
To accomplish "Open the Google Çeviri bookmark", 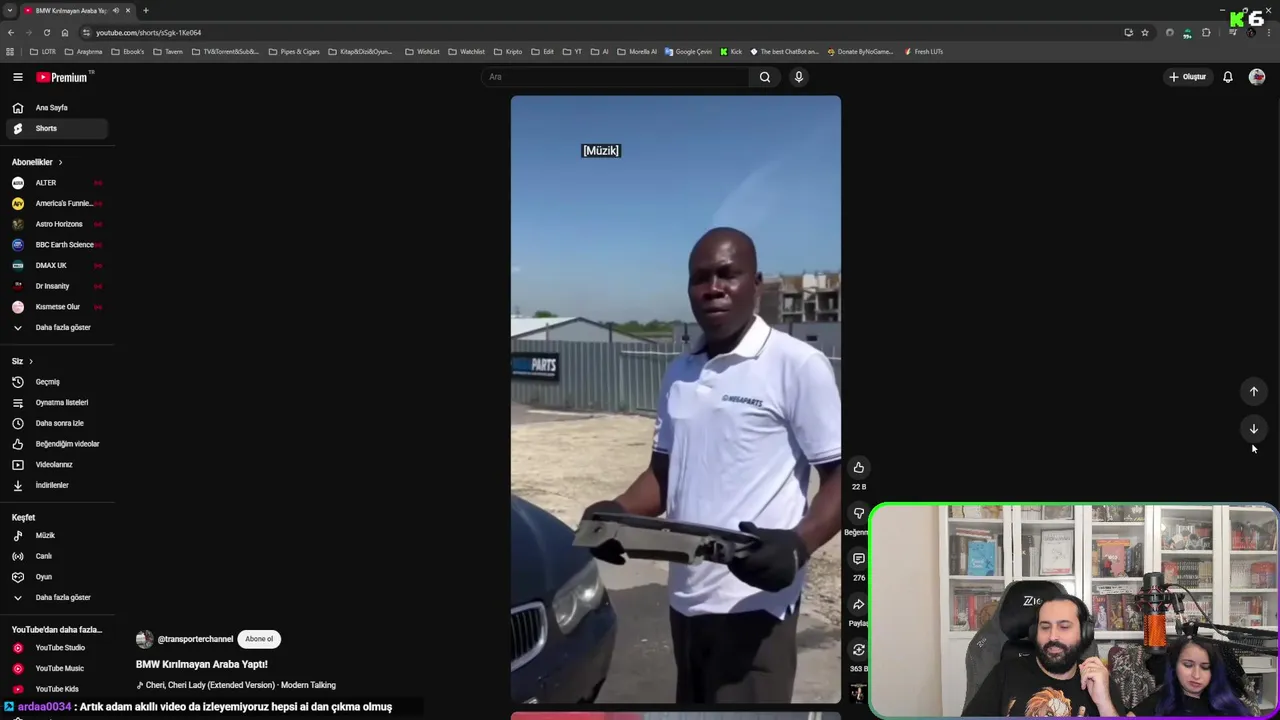I will pos(688,51).
